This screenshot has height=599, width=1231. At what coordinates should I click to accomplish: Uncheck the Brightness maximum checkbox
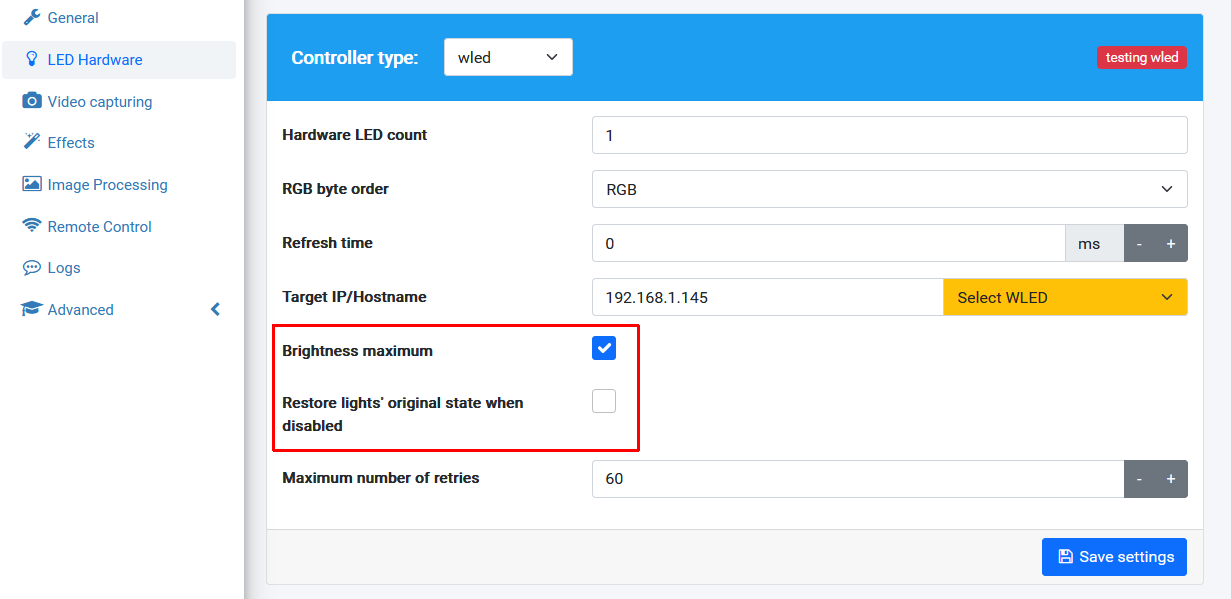click(x=604, y=348)
